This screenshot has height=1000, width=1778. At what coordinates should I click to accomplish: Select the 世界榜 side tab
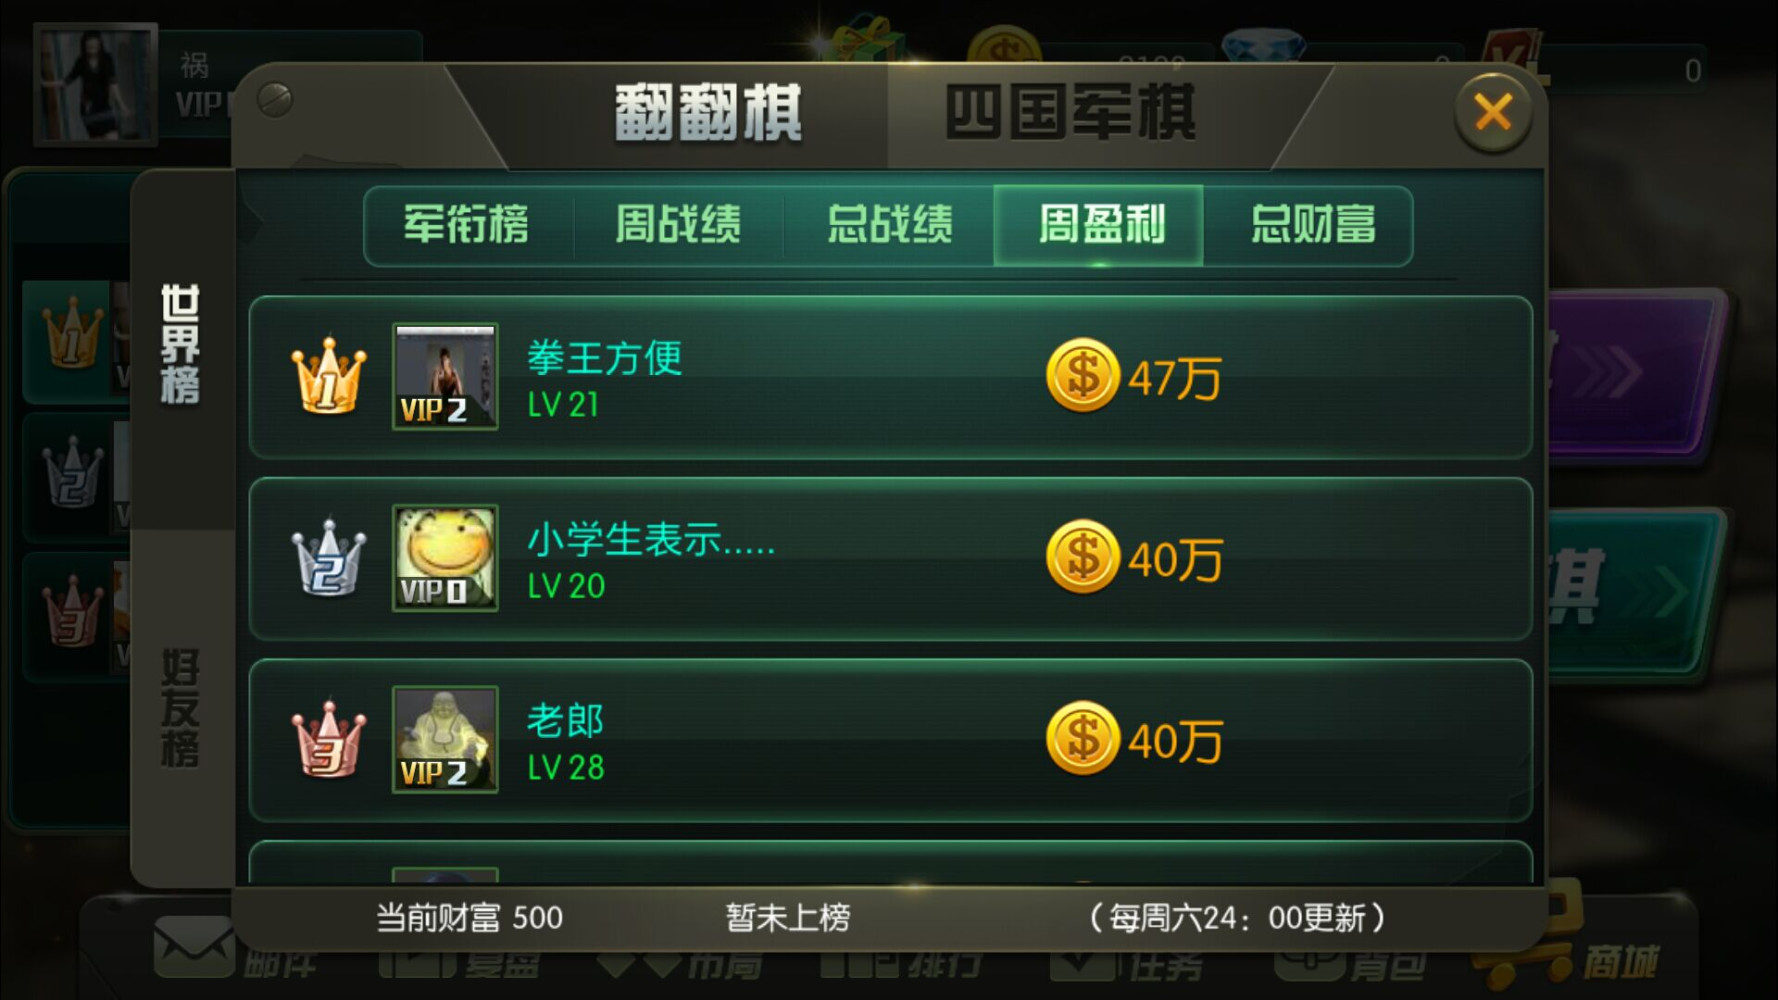pyautogui.click(x=181, y=345)
